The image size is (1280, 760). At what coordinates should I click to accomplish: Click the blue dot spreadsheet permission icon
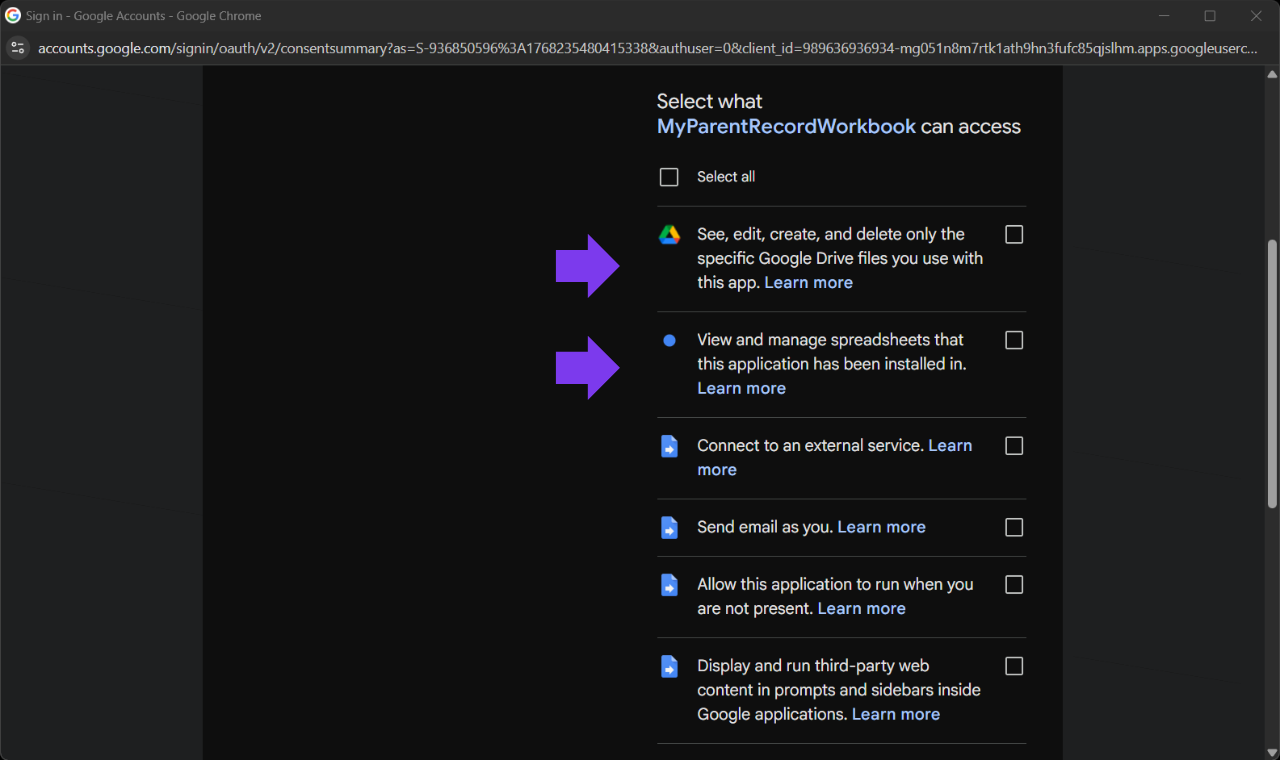click(669, 340)
